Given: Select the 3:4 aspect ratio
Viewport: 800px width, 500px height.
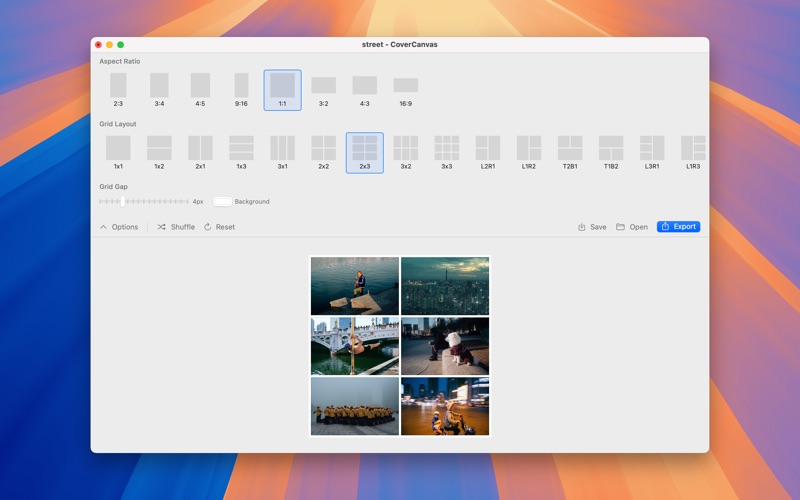Looking at the screenshot, I should coord(159,90).
